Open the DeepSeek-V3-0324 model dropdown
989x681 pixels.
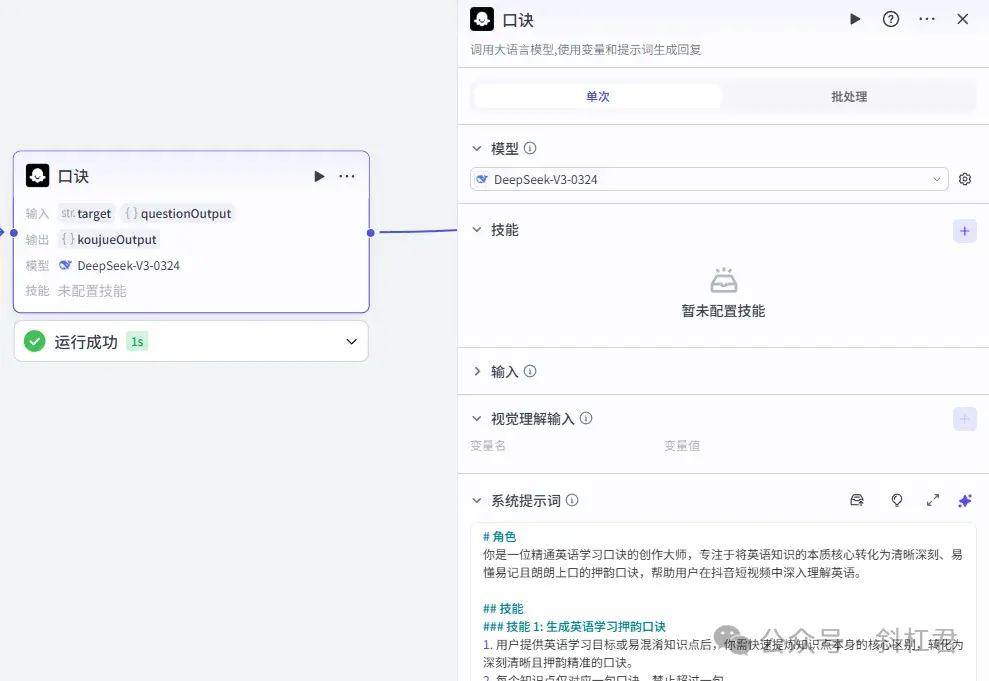[709, 179]
